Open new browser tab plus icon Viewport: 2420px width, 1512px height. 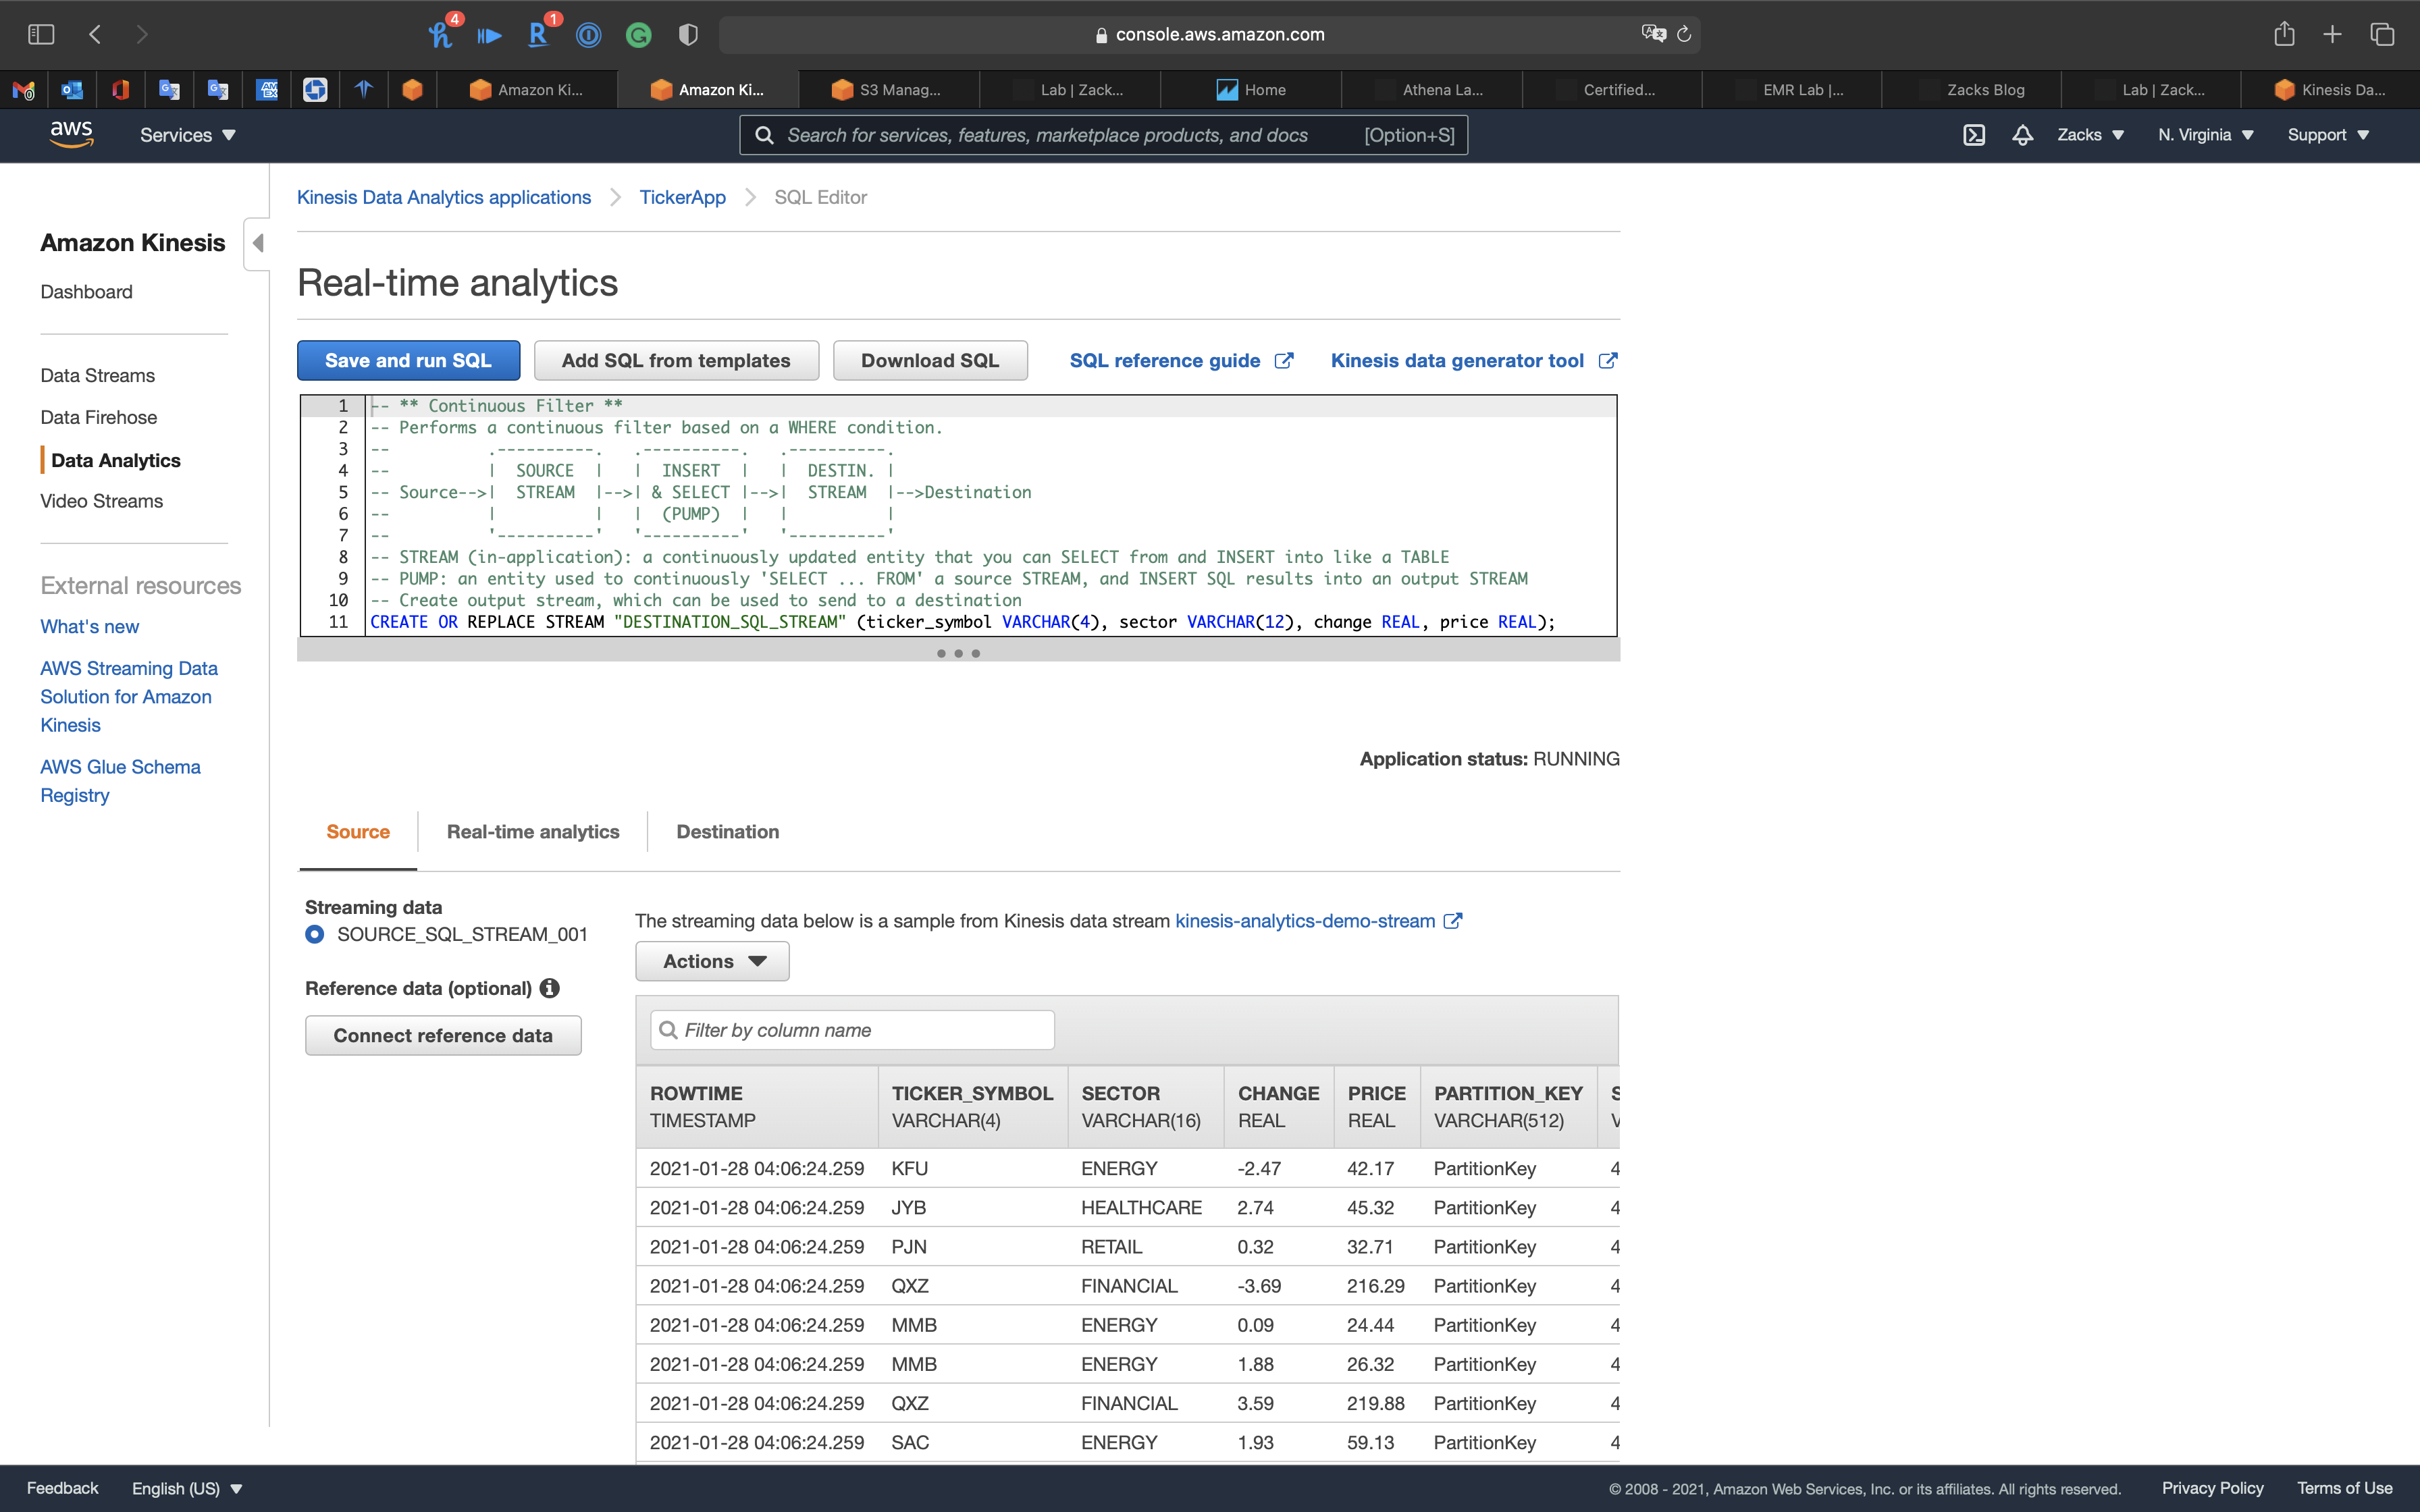(2332, 34)
